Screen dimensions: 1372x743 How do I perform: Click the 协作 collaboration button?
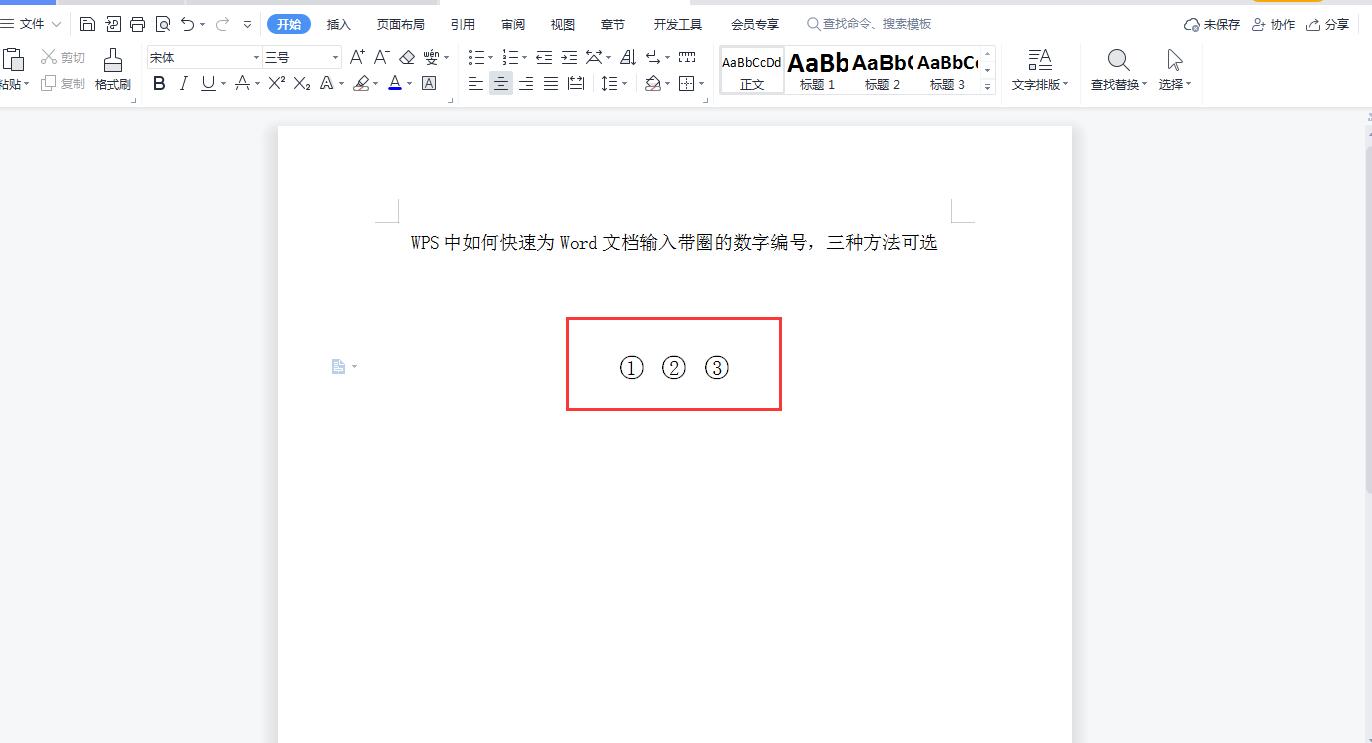point(1274,24)
